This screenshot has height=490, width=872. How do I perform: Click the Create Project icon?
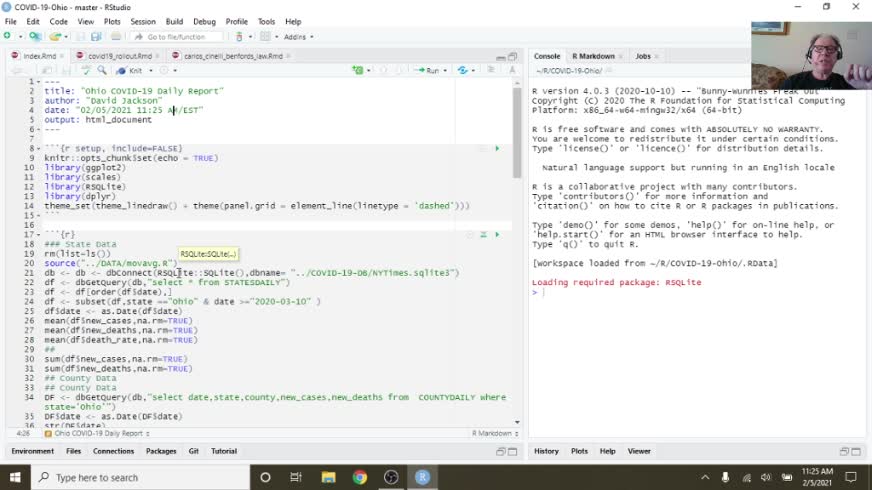(x=35, y=37)
